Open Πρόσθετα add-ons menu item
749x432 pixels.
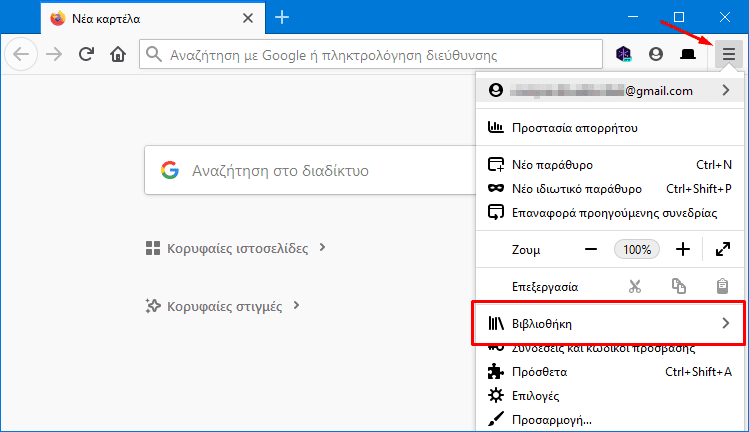click(610, 372)
